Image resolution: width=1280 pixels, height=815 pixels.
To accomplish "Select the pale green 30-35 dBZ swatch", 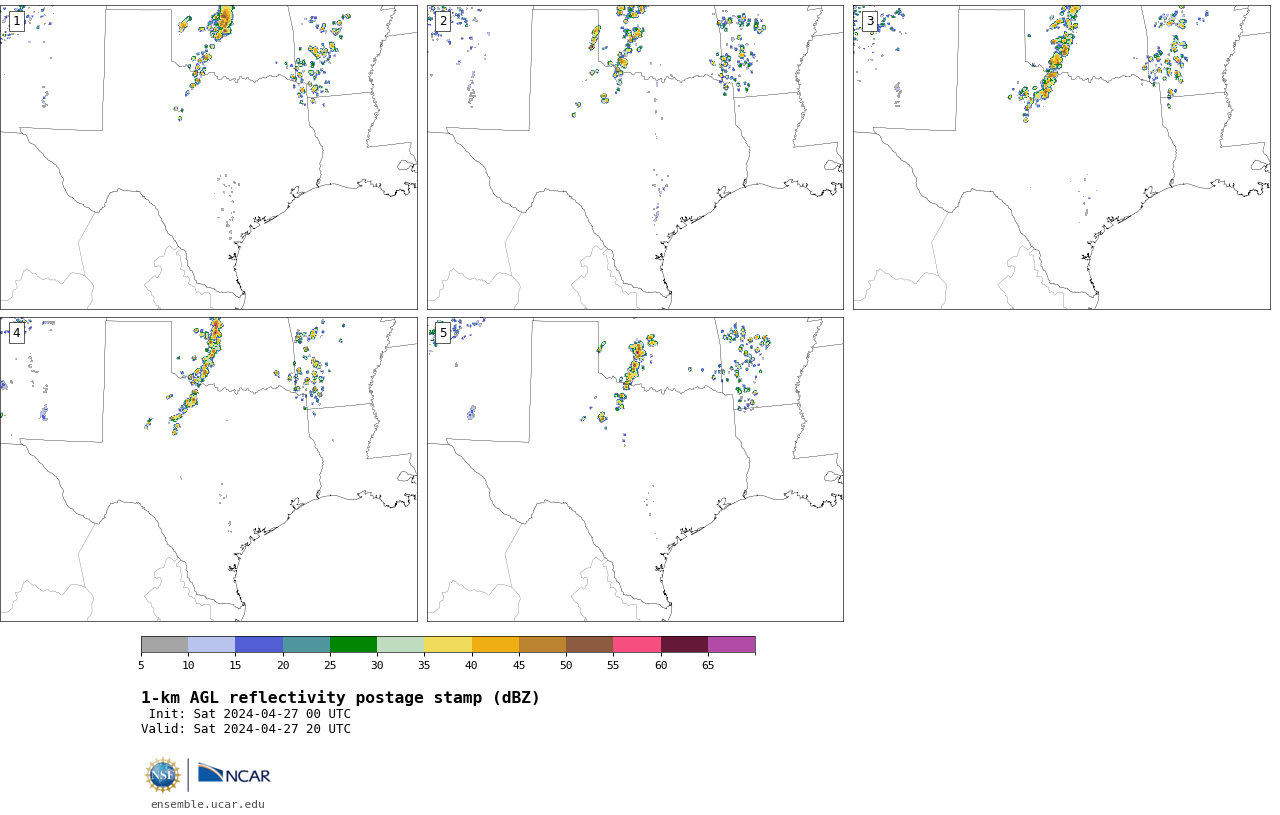I will tap(400, 644).
